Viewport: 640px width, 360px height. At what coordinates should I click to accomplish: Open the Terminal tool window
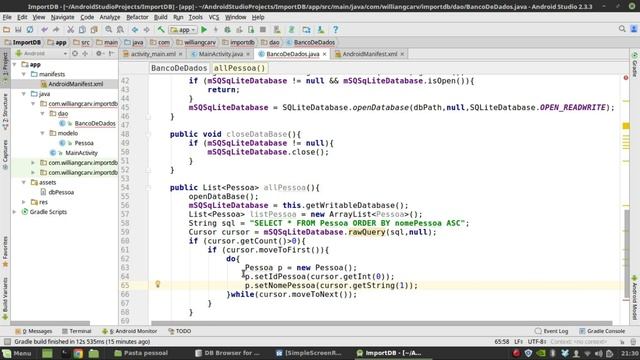[76, 331]
